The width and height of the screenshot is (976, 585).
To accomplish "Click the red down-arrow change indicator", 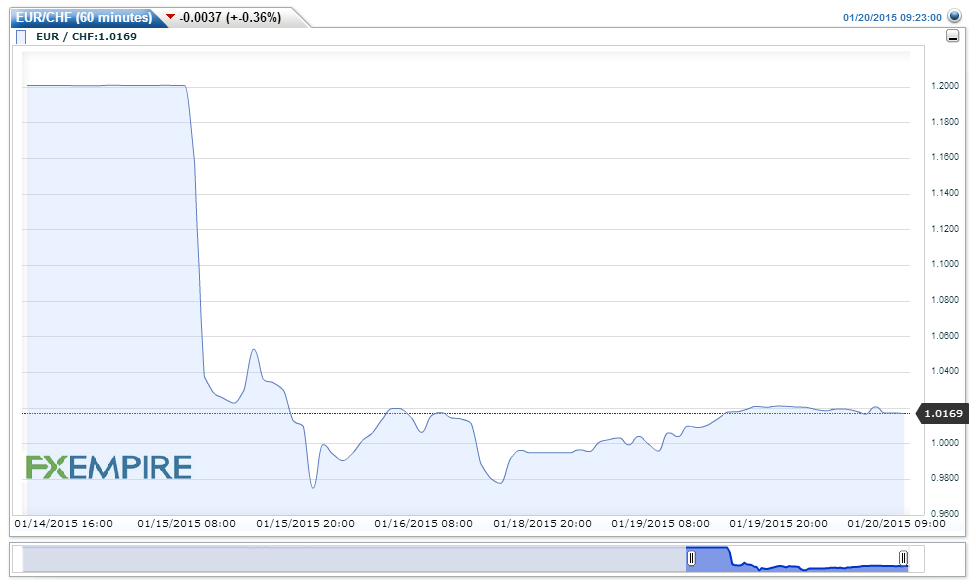I will pos(170,17).
